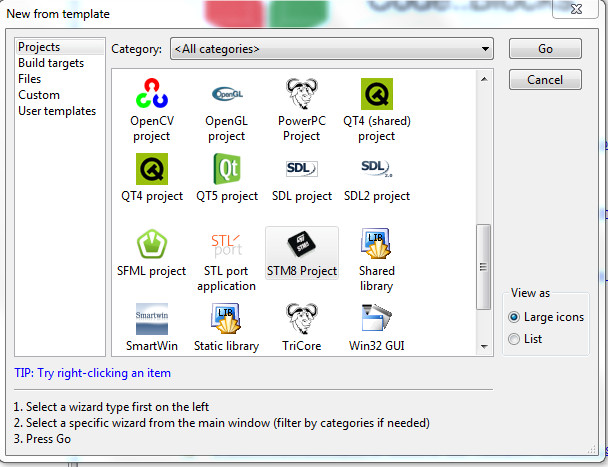
Task: Pick the SDL2 project icon
Action: pos(377,168)
